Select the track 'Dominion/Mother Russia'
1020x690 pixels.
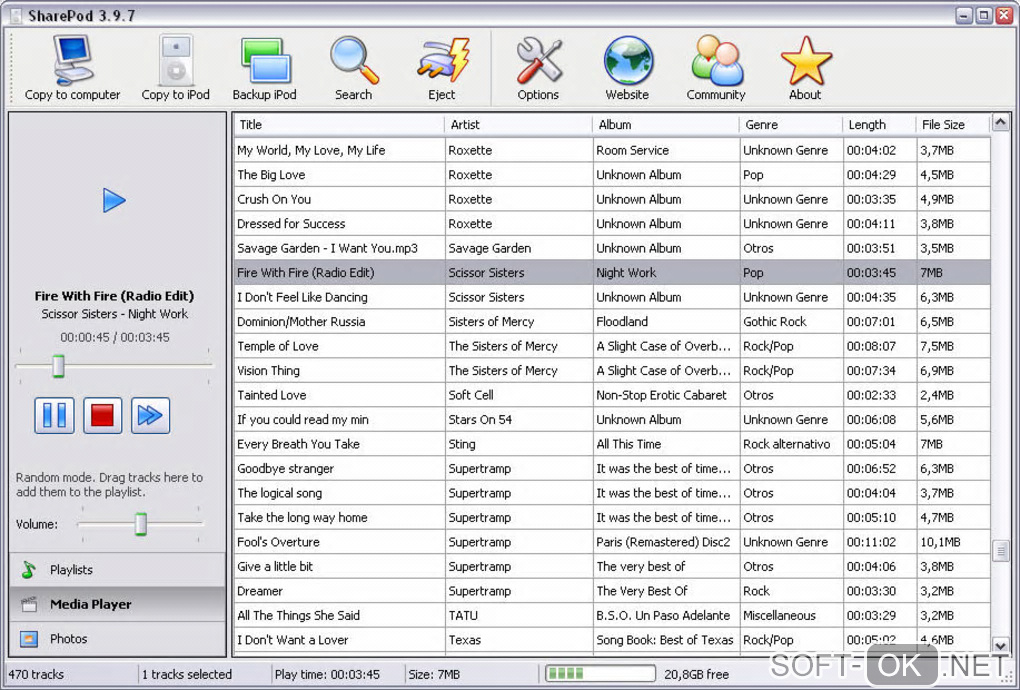[x=612, y=322]
